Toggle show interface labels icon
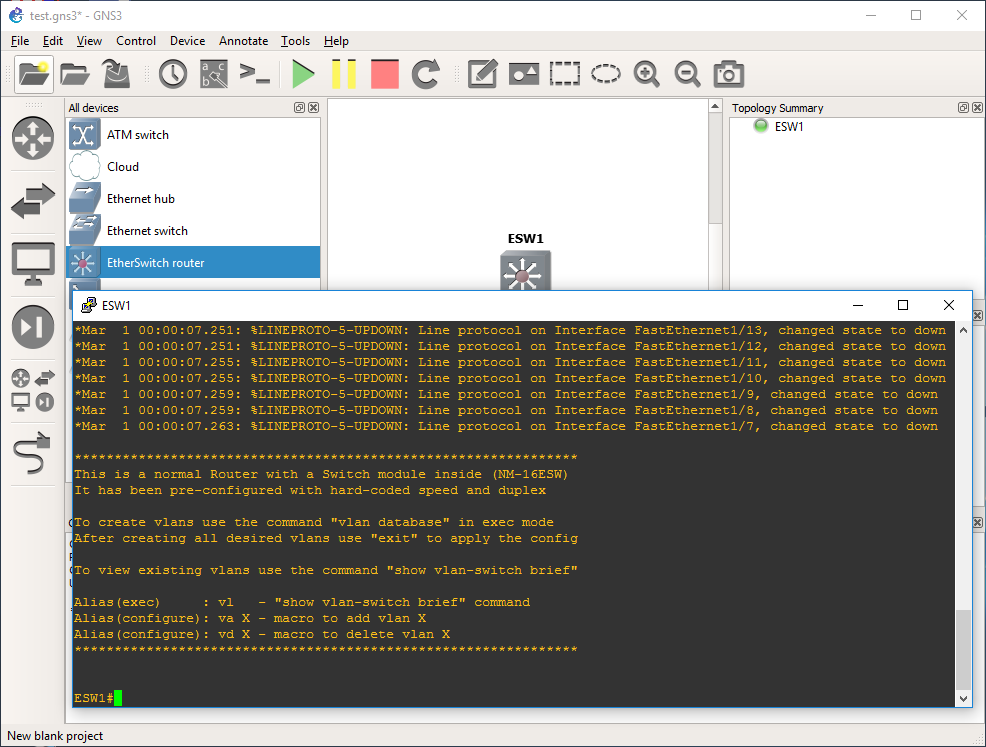The width and height of the screenshot is (986, 747). (214, 74)
